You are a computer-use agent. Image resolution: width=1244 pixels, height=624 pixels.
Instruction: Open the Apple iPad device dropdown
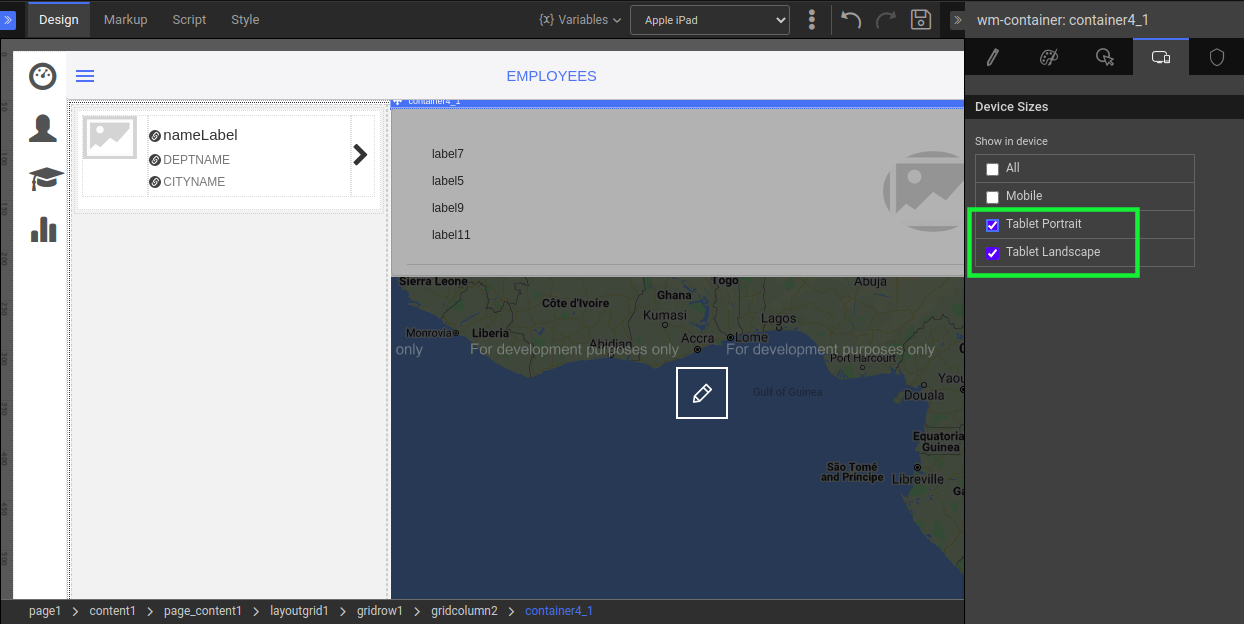(x=709, y=20)
